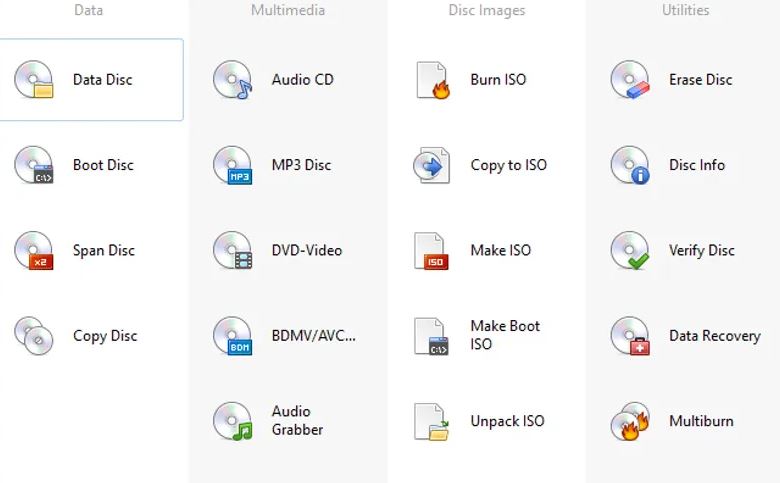Viewport: 780px width, 483px height.
Task: Click the Disc Images column heading
Action: point(487,10)
